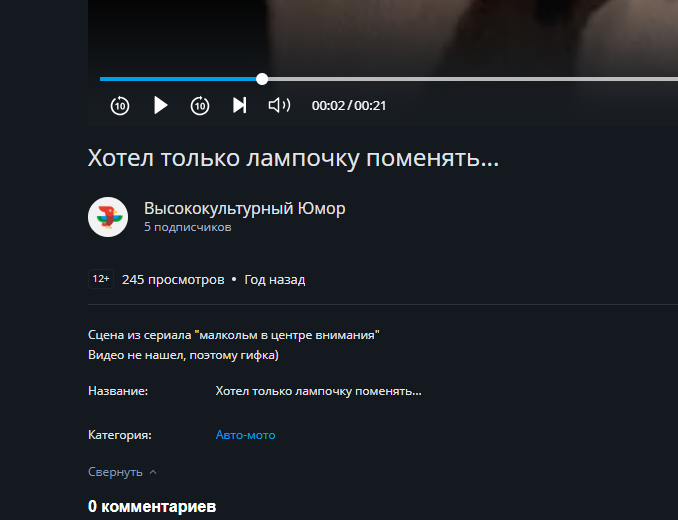678x520 pixels.
Task: Click the 0 комментариев heading
Action: pyautogui.click(x=152, y=506)
